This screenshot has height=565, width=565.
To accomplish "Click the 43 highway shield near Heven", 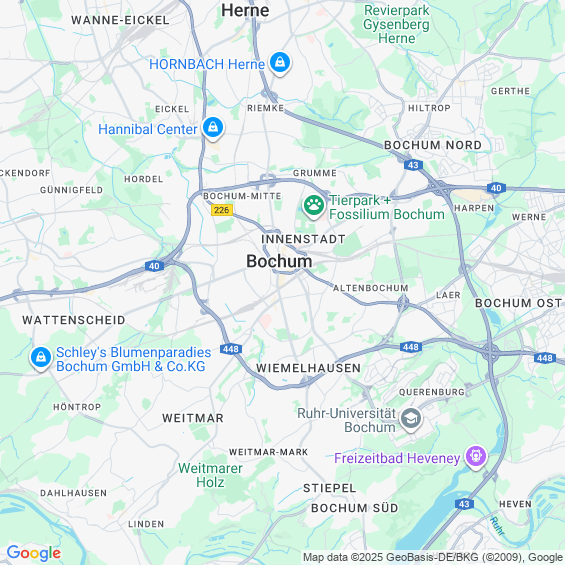I will (x=464, y=504).
